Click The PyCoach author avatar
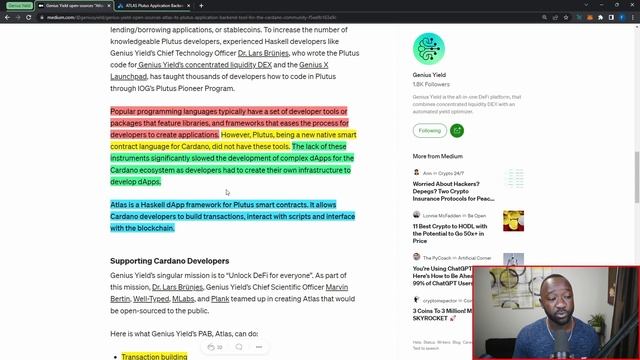Image resolution: width=640 pixels, height=360 pixels. pos(416,257)
